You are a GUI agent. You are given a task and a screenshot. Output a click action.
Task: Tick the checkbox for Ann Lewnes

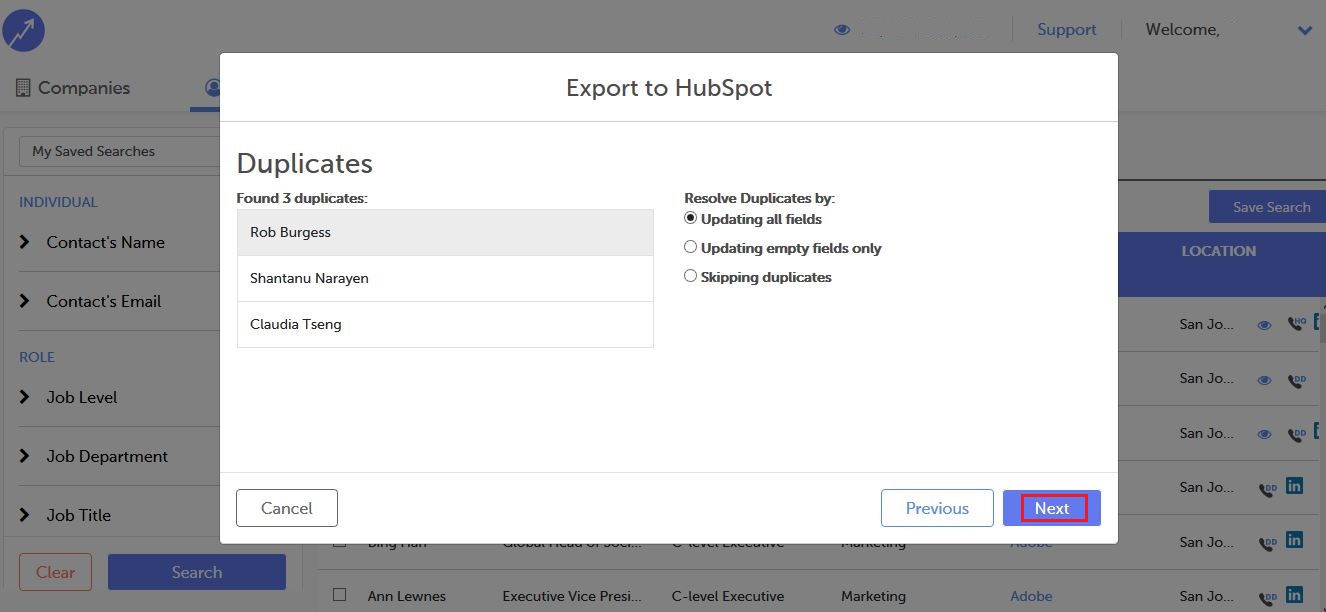[x=339, y=595]
